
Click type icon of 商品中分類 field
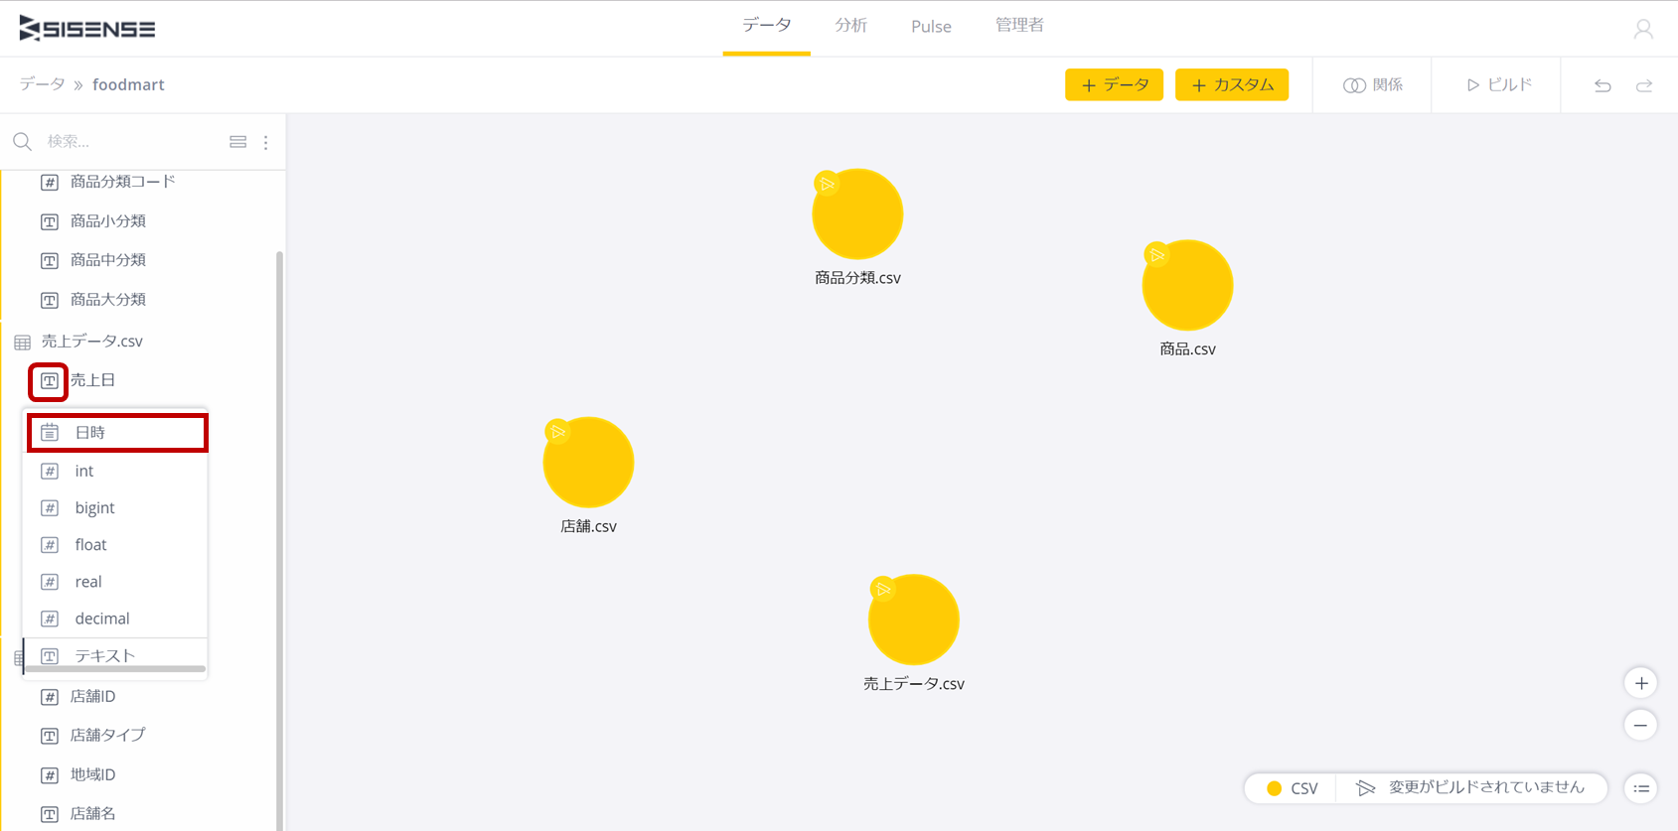tap(49, 260)
